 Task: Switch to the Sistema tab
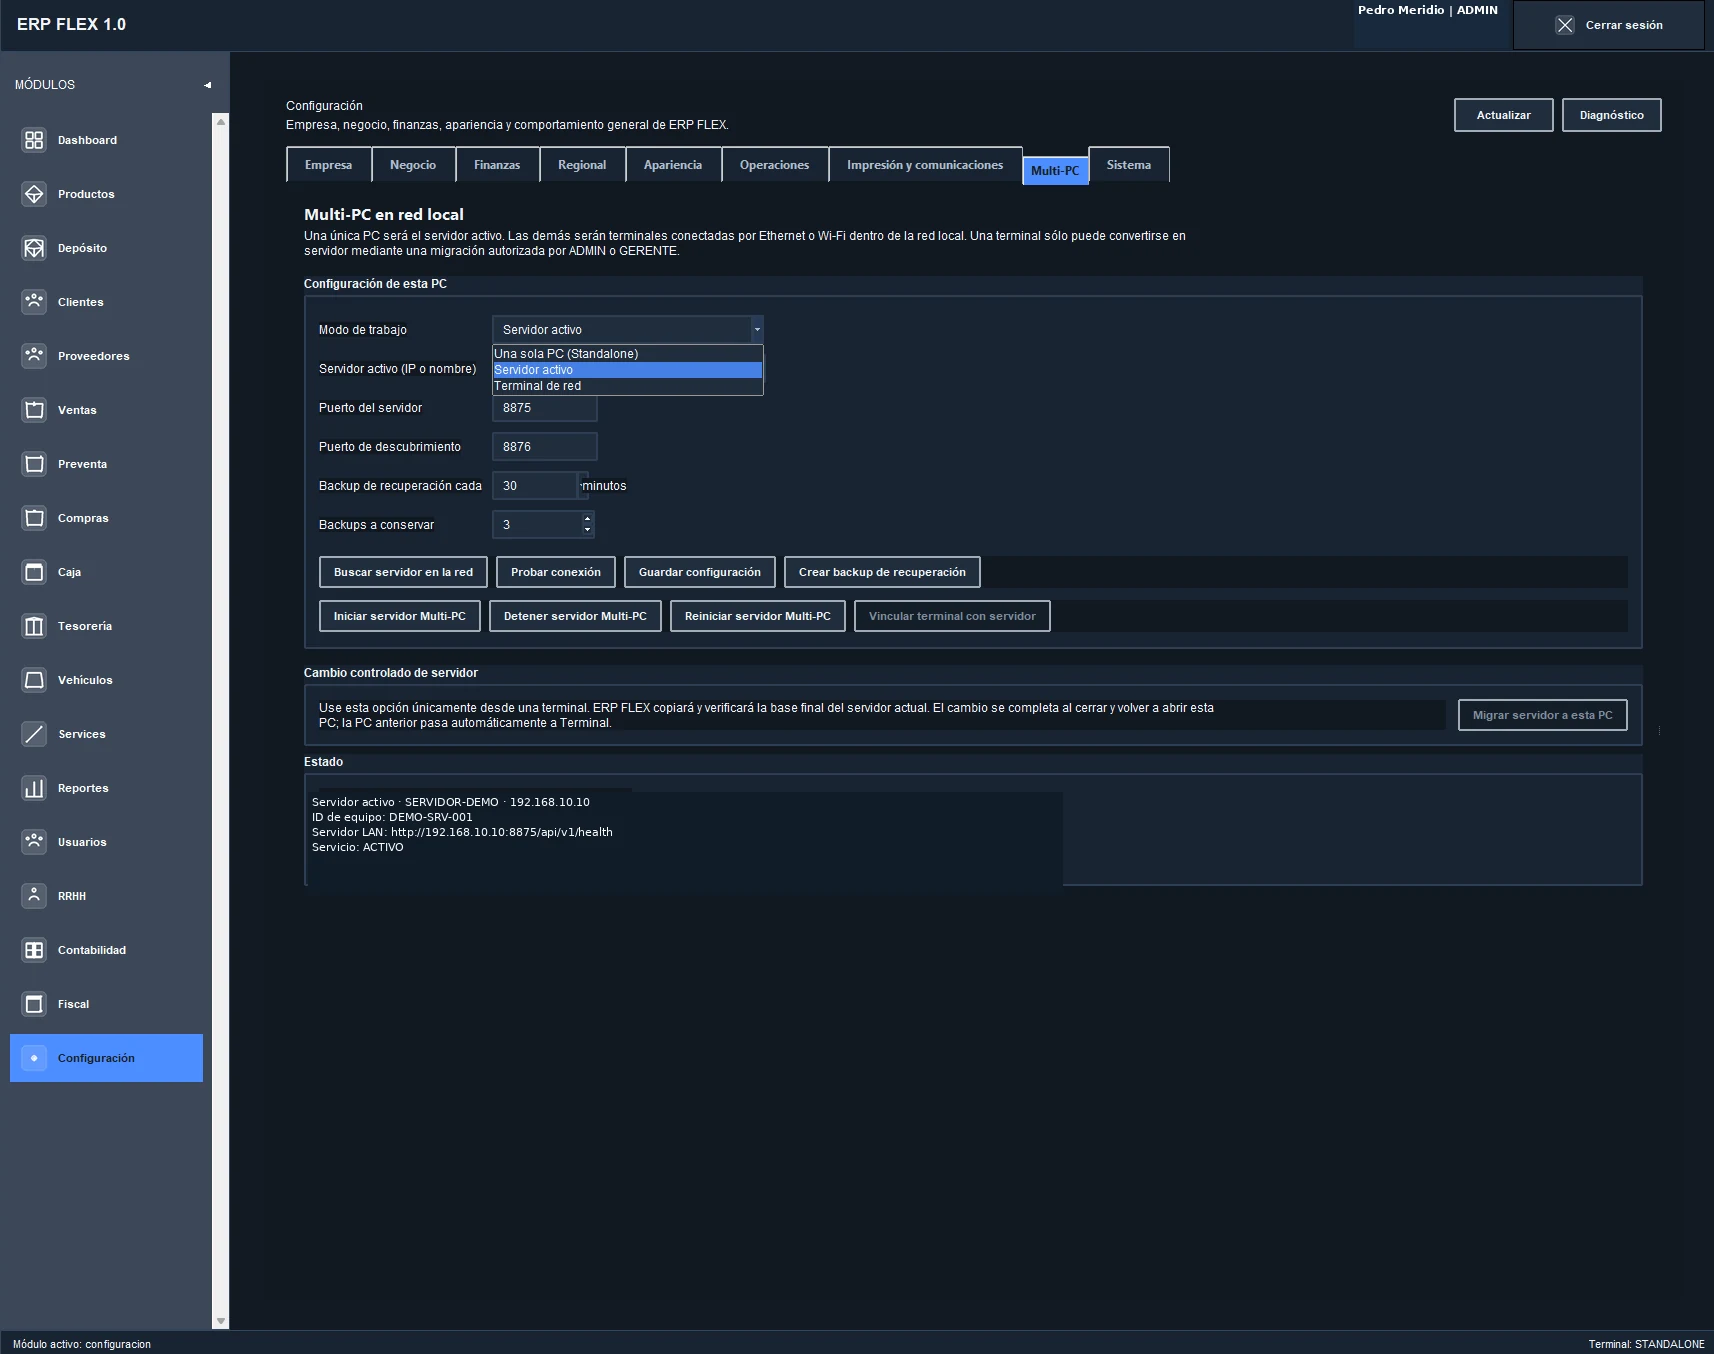pyautogui.click(x=1129, y=165)
